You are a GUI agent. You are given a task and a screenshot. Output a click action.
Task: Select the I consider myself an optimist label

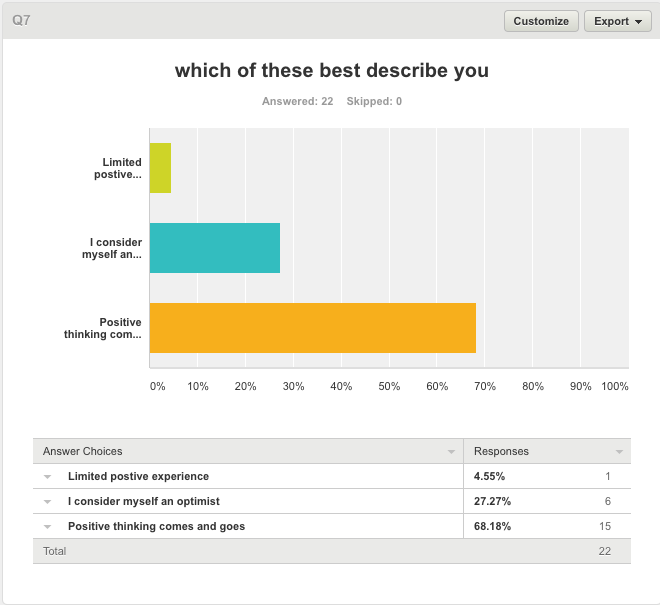pyautogui.click(x=143, y=501)
